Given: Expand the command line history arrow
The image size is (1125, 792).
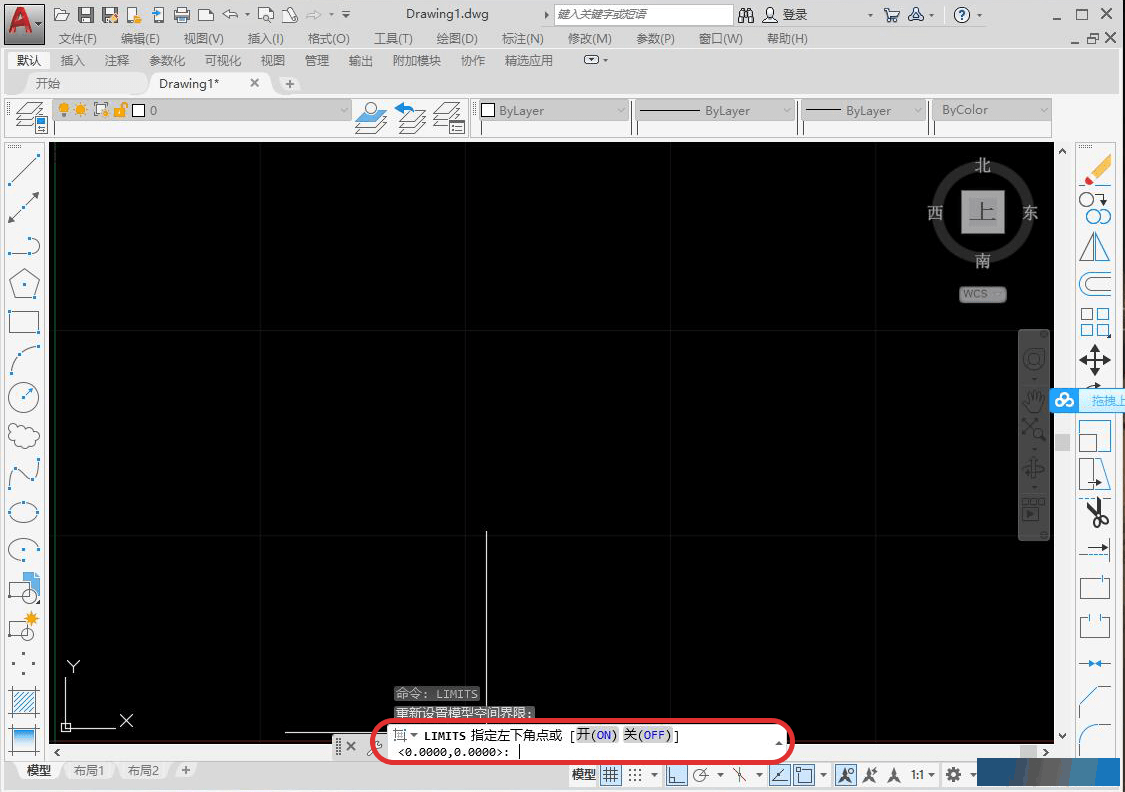Looking at the screenshot, I should (x=779, y=743).
